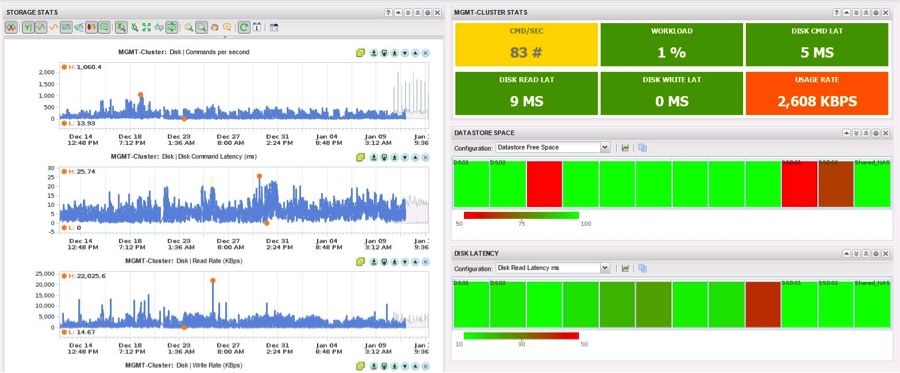
Task: Click the yellow CMD/SEC 83 # tile
Action: (526, 45)
